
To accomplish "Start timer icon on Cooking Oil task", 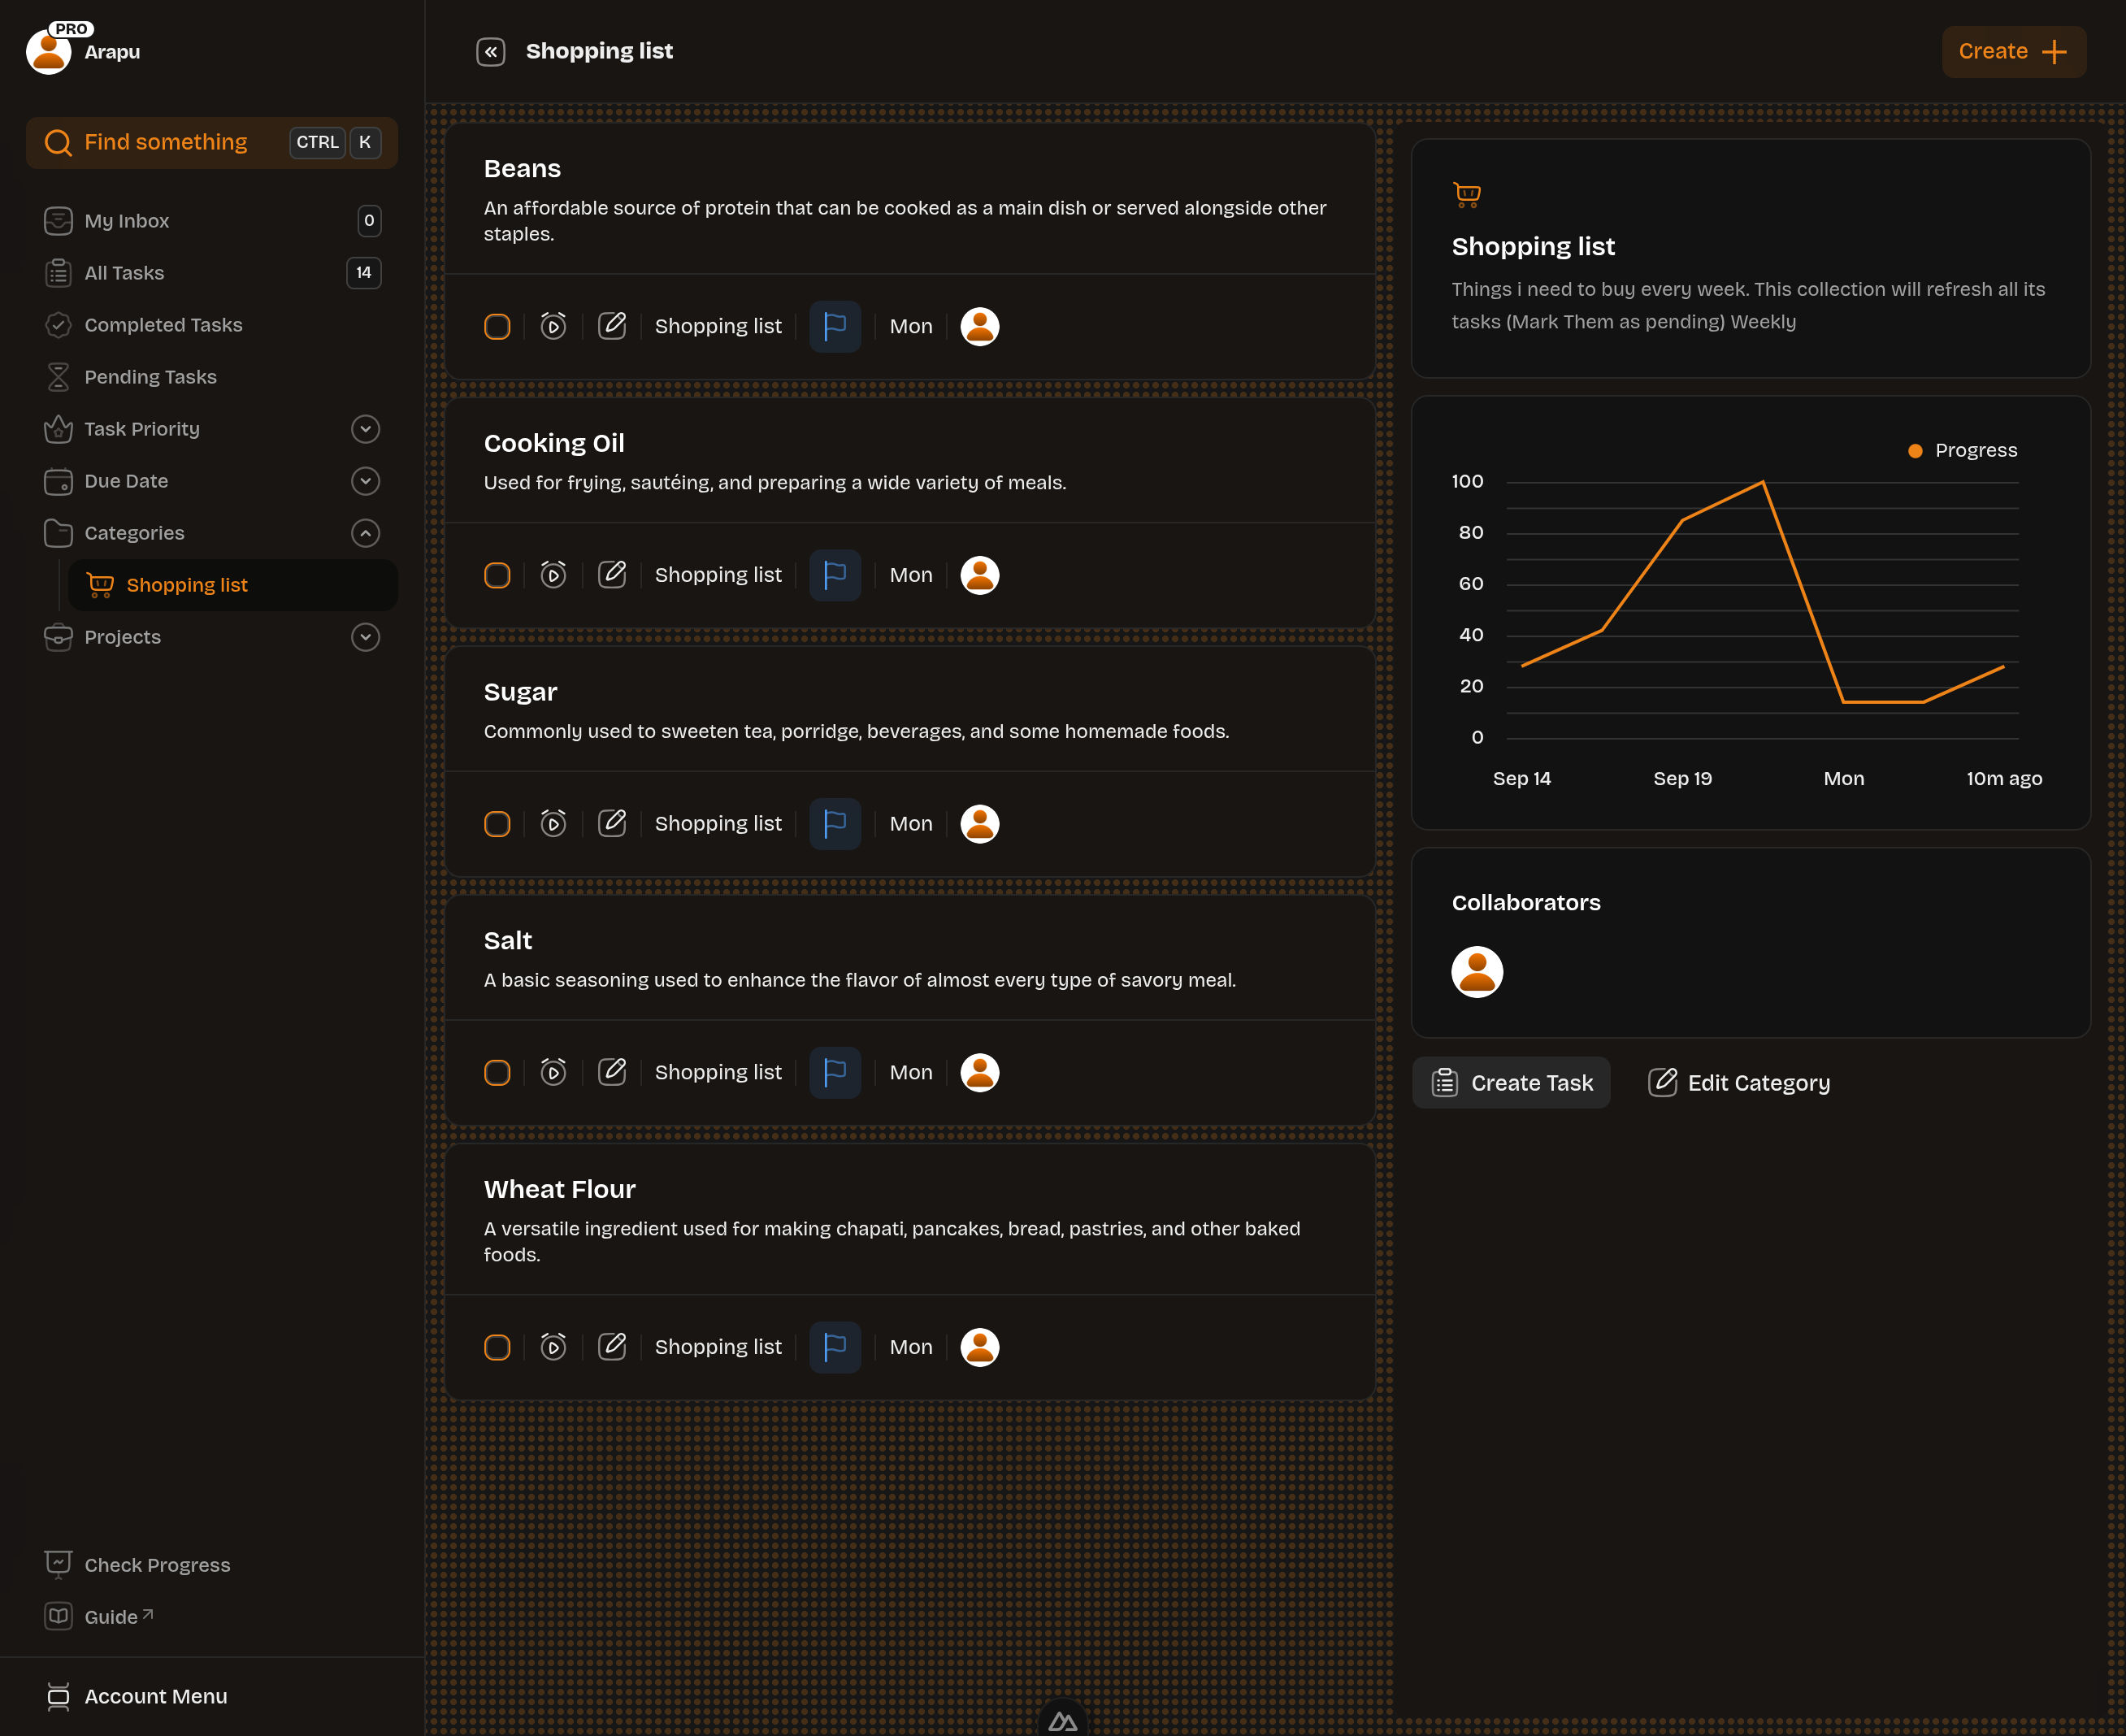I will coord(553,575).
